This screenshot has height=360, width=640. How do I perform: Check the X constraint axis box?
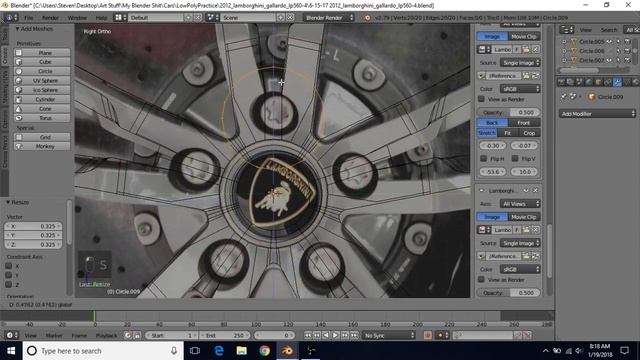click(x=9, y=266)
